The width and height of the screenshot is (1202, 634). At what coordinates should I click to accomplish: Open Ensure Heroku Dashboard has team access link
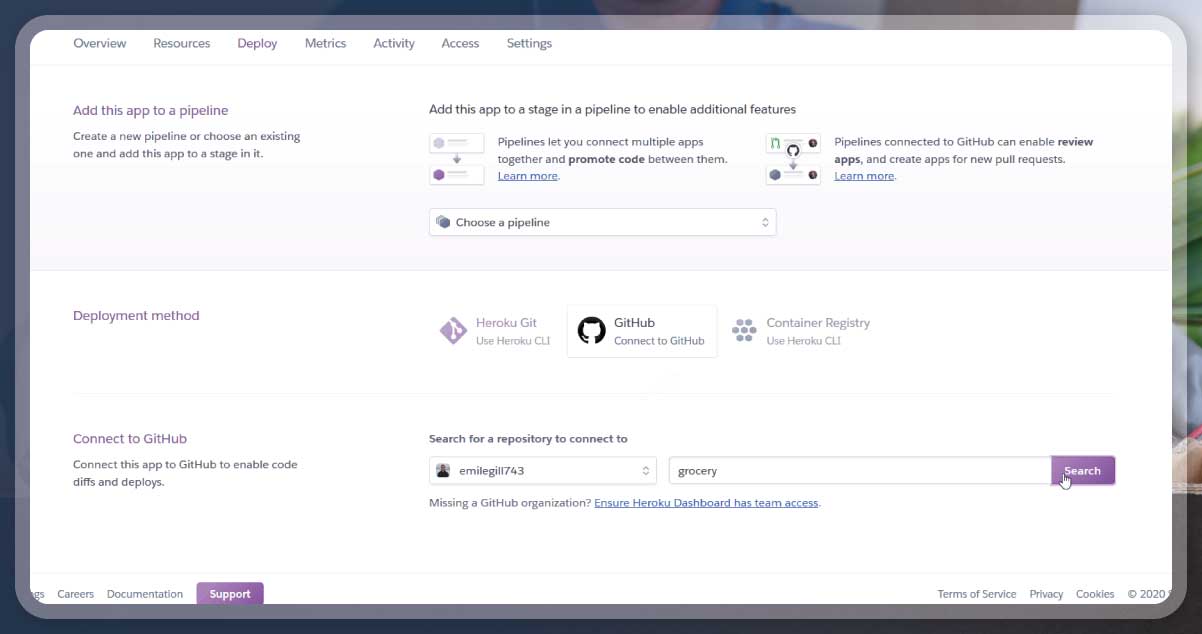point(706,503)
